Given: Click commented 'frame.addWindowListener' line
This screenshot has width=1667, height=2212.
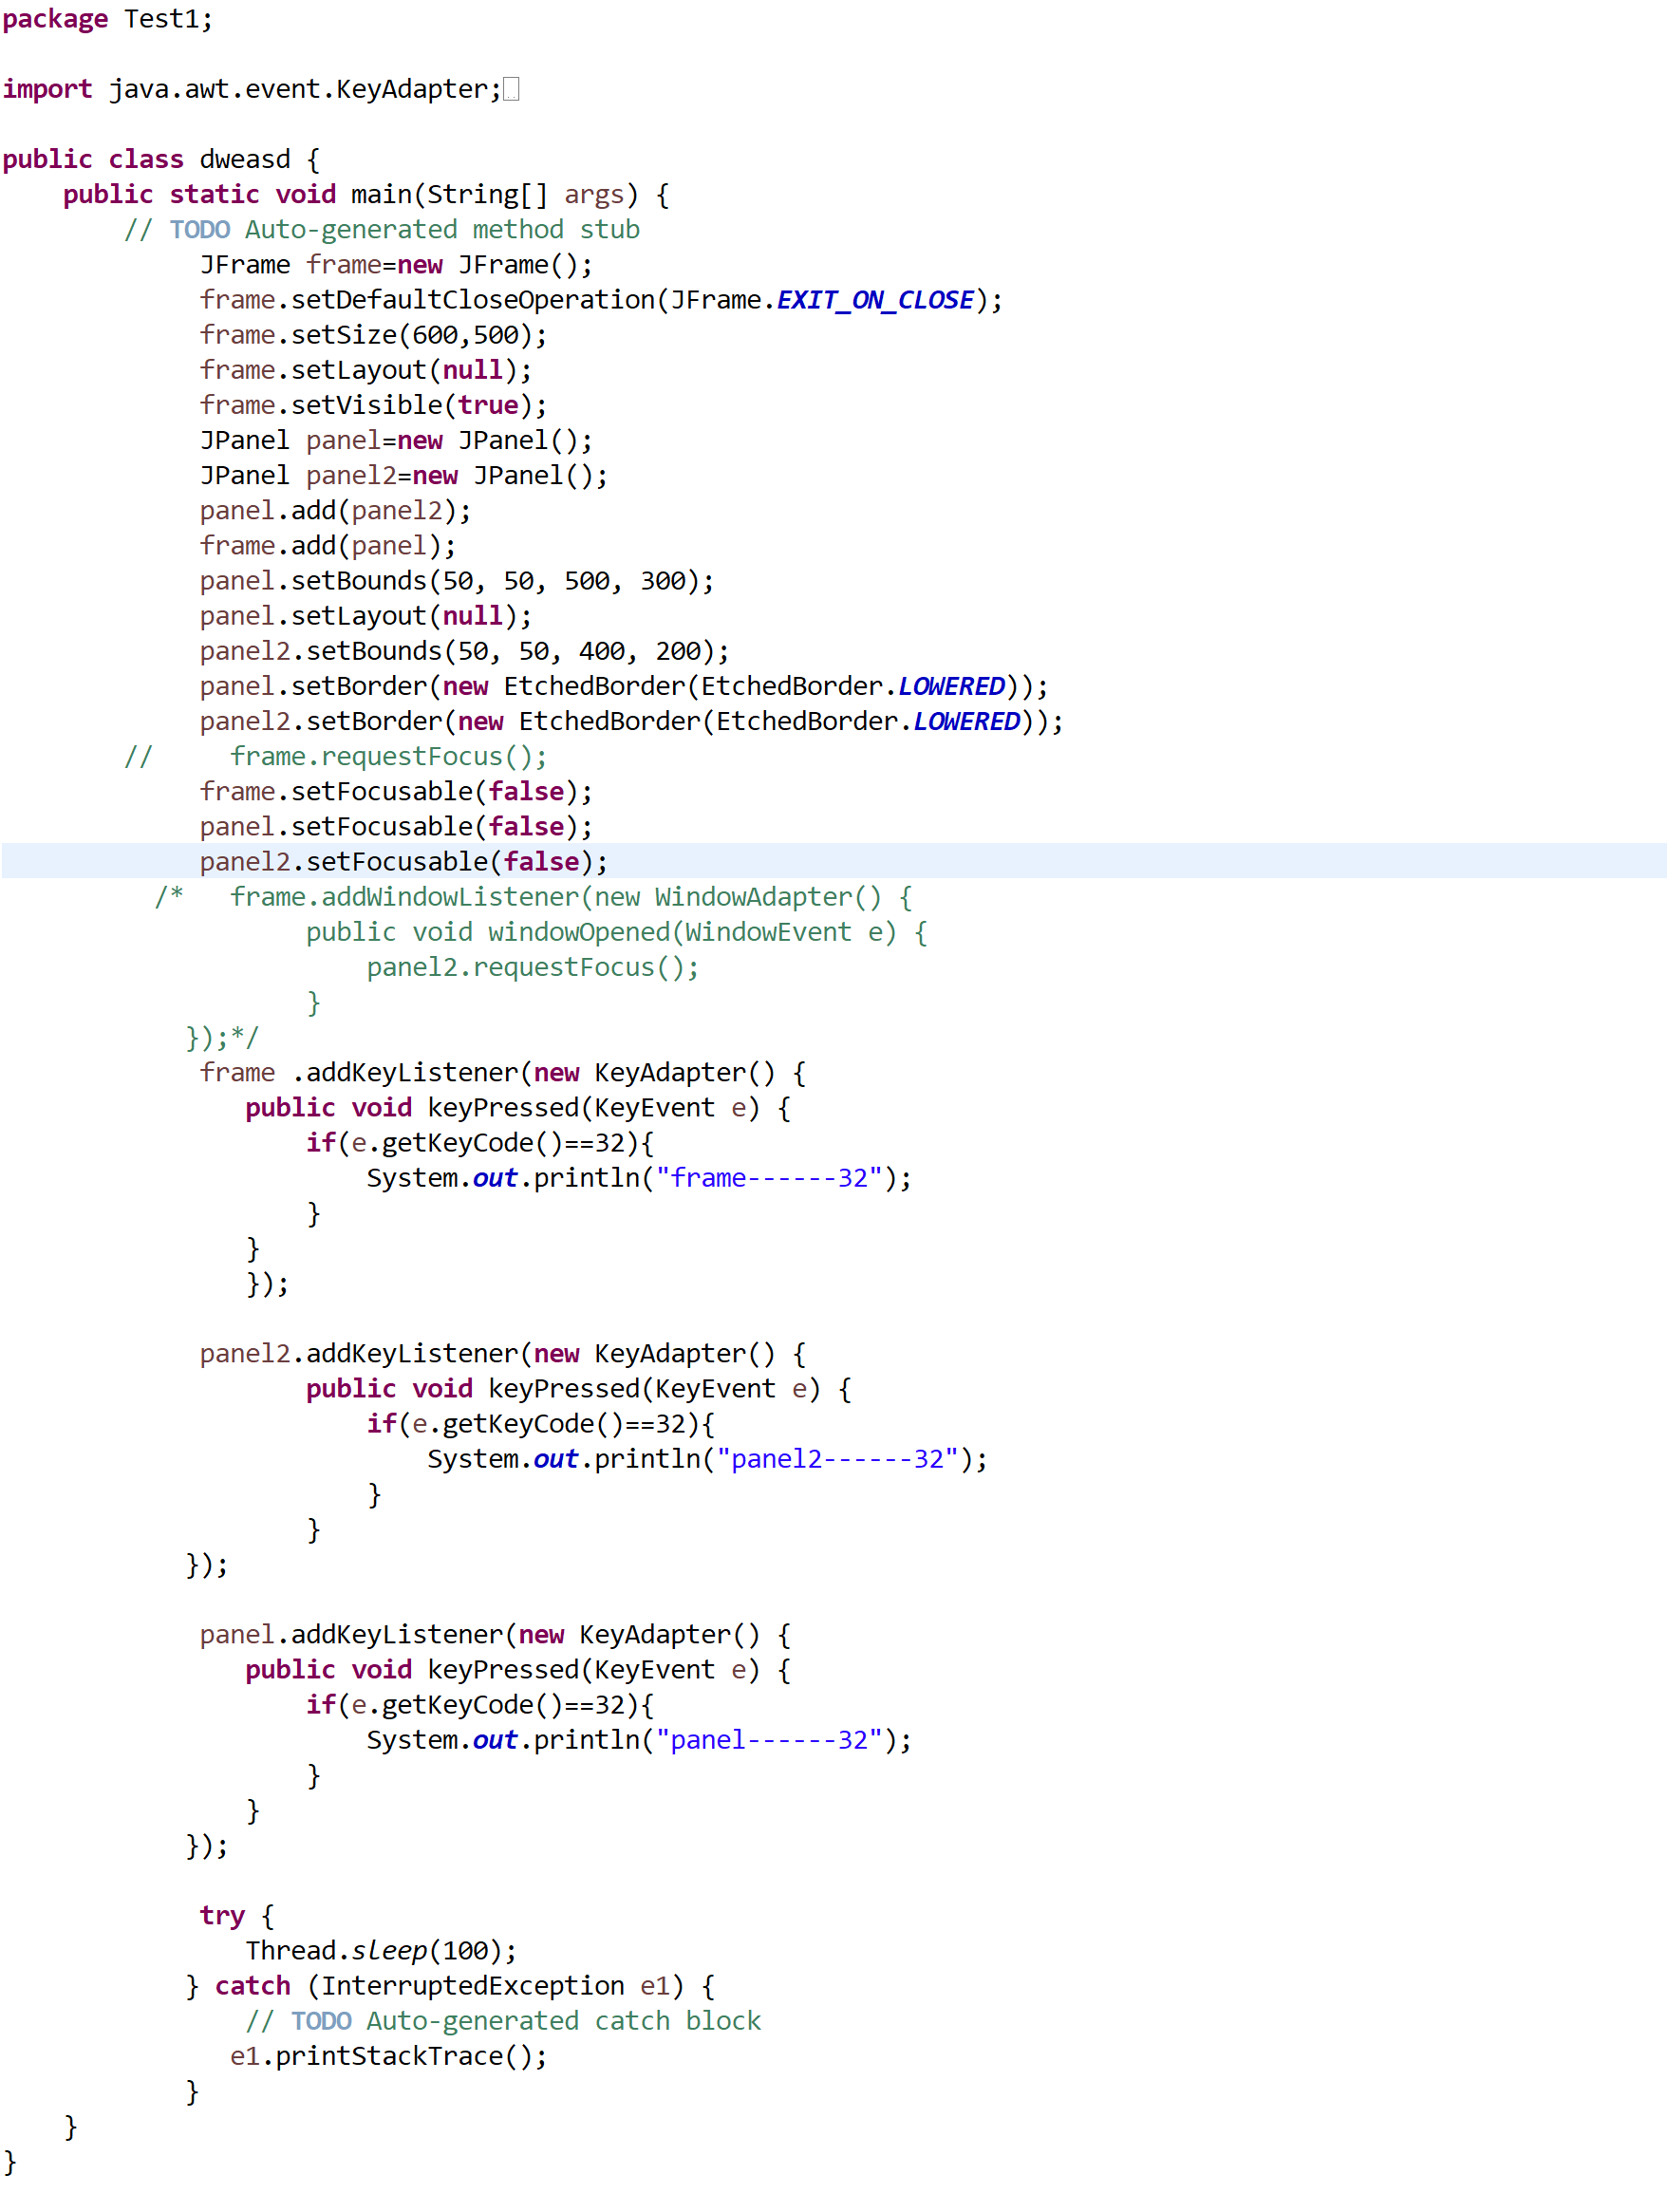Looking at the screenshot, I should [571, 897].
